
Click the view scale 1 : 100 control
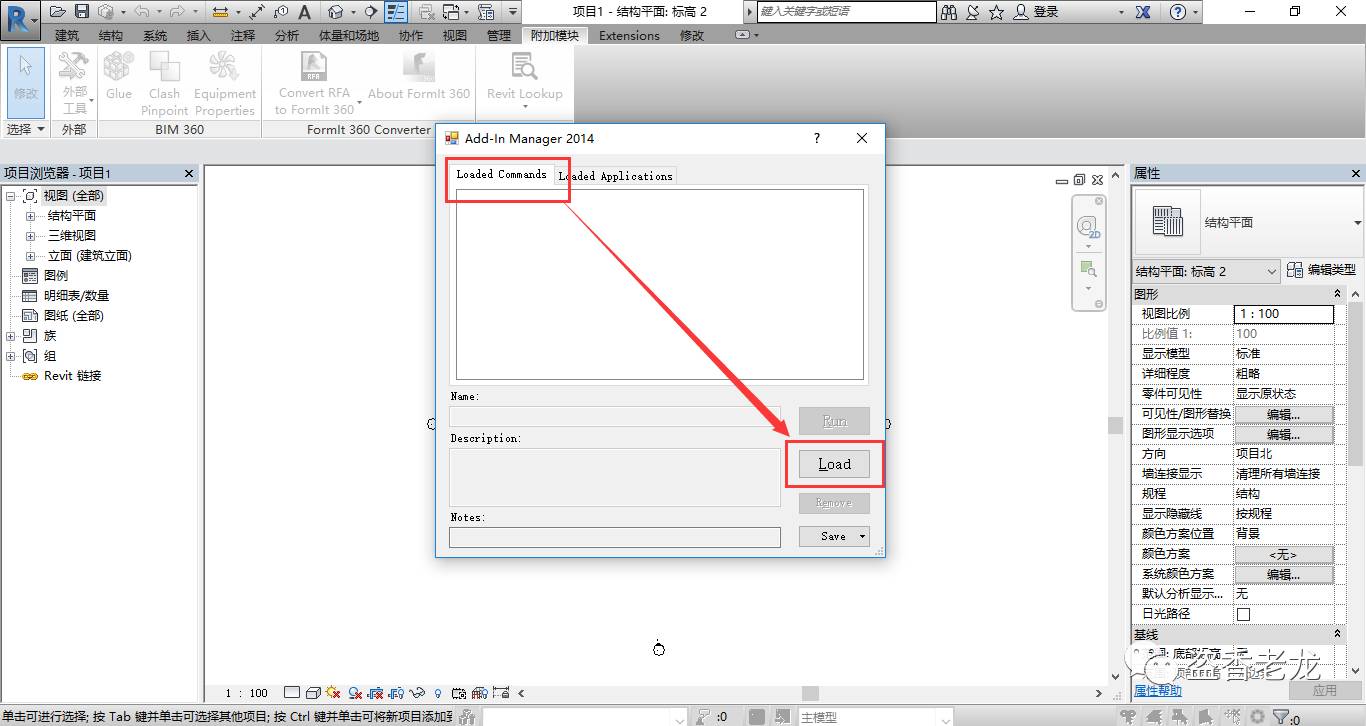coord(247,692)
